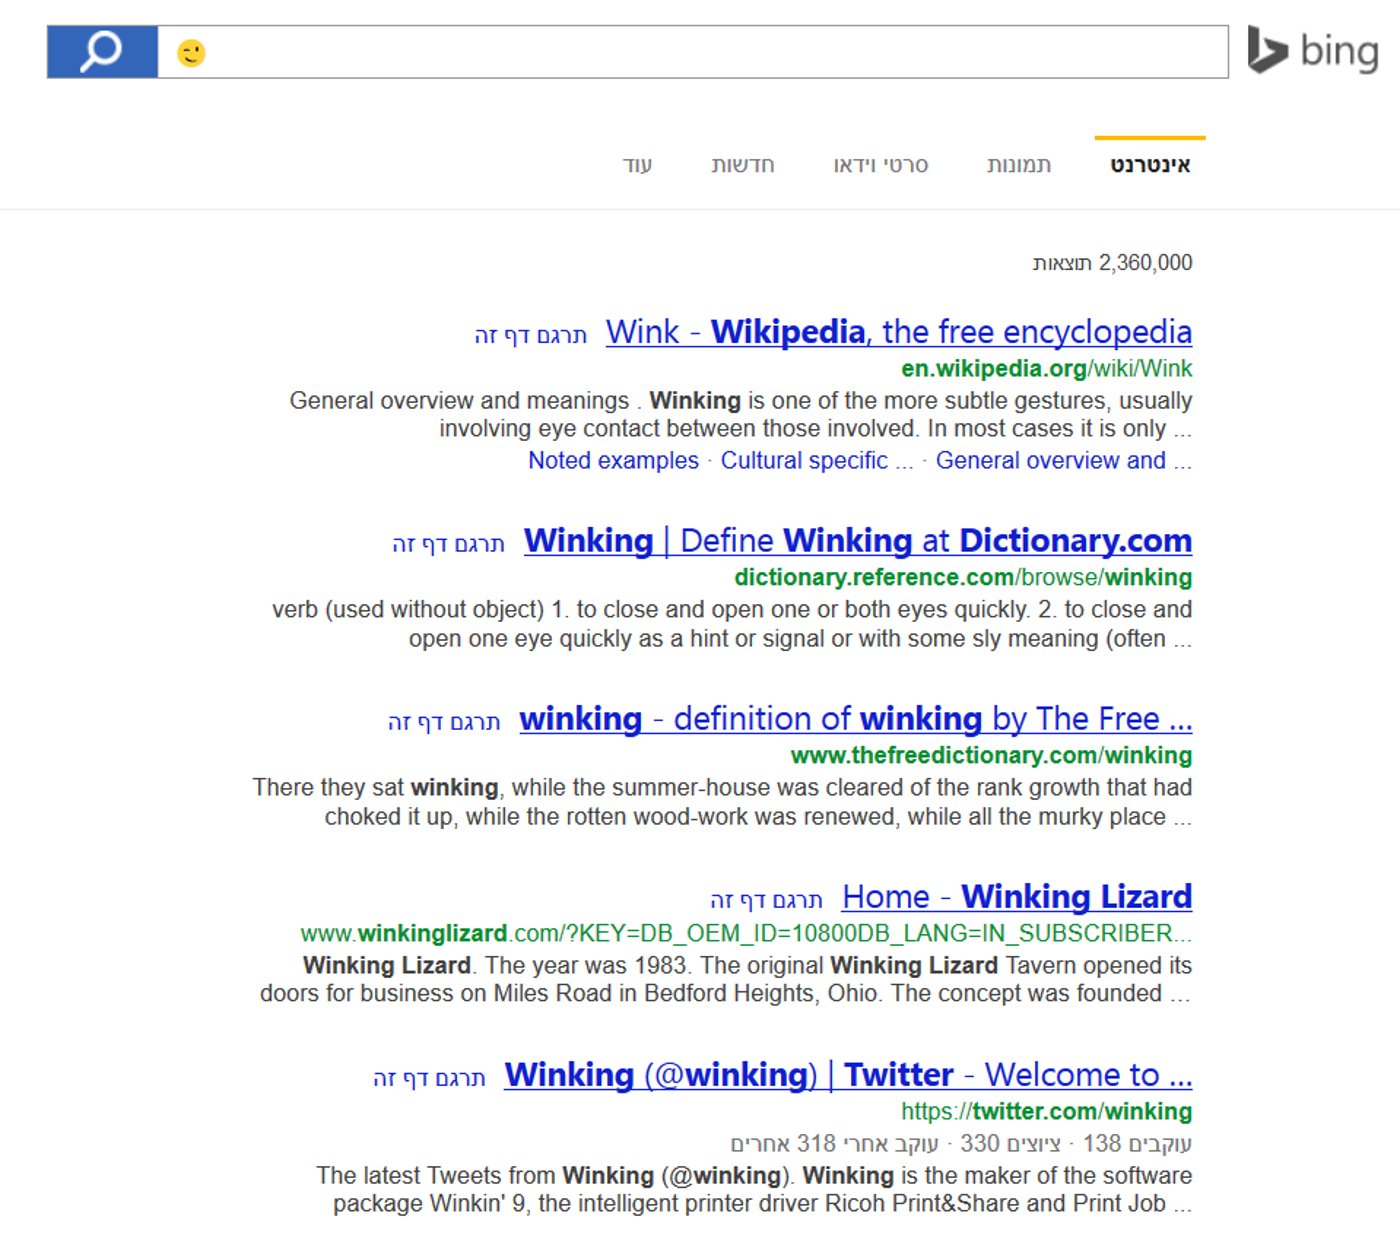1400x1245 pixels.
Task: Open the Noted examples sublink
Action: tap(613, 460)
